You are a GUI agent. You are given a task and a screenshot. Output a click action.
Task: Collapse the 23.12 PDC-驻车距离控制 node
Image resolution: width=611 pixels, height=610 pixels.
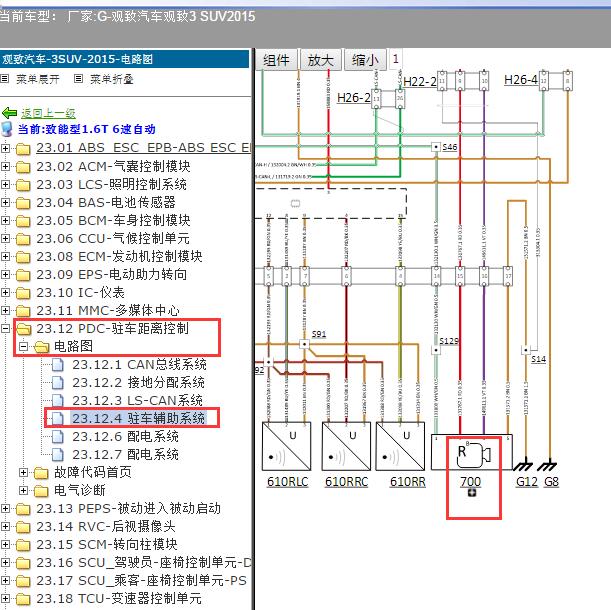click(x=5, y=329)
